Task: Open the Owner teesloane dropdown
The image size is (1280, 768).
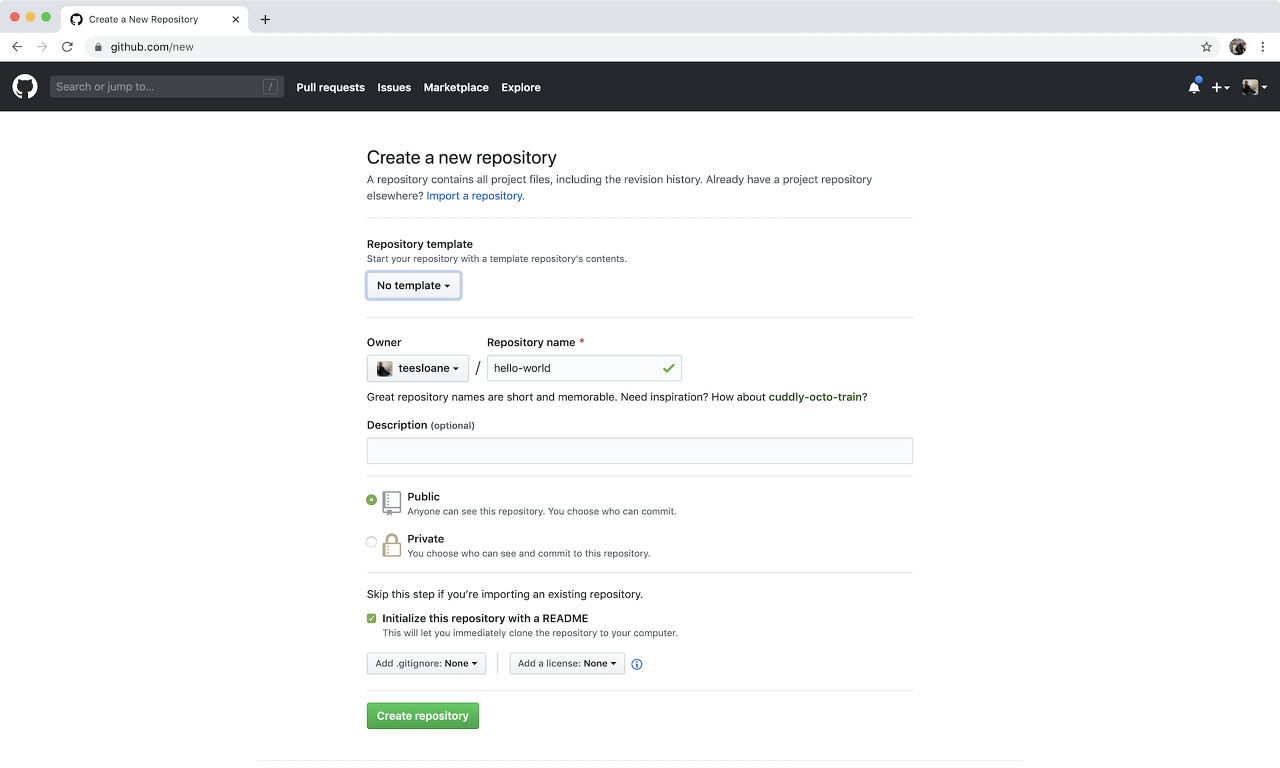Action: [418, 368]
